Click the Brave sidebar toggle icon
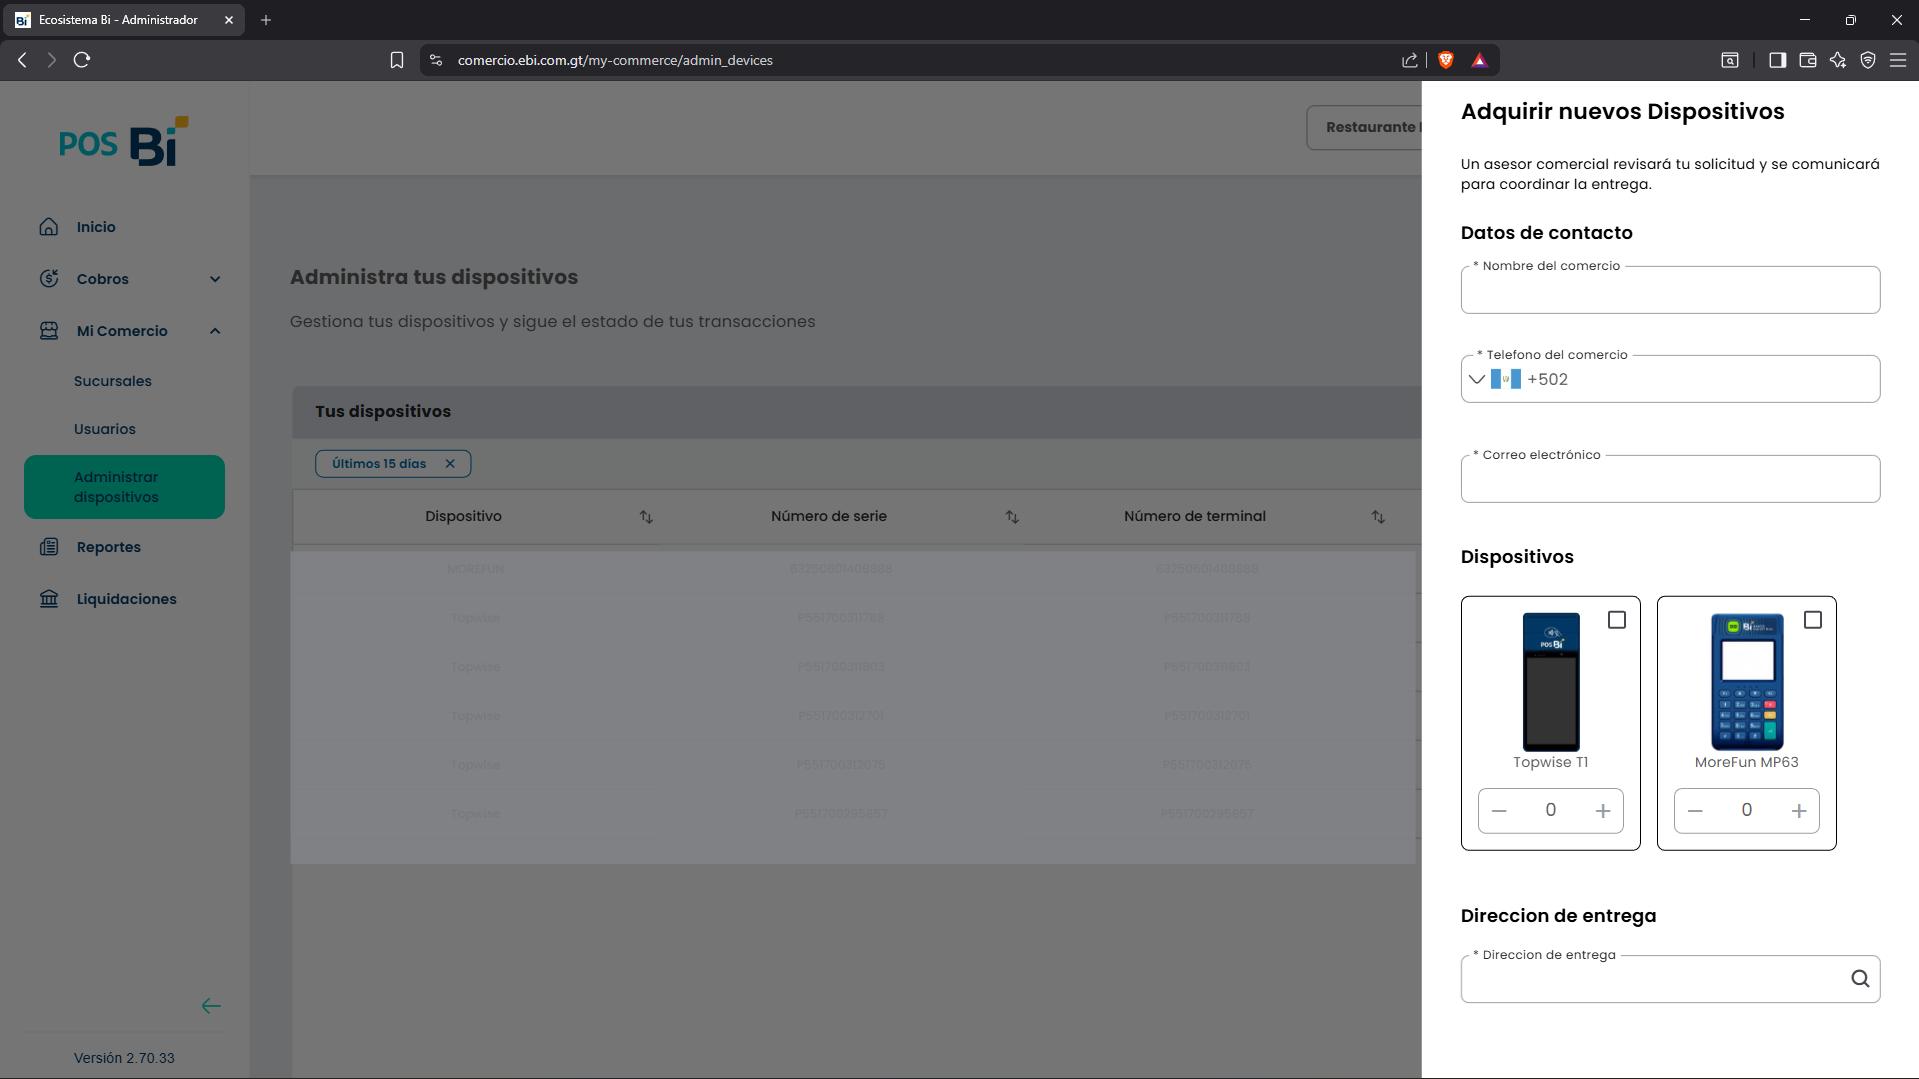 tap(1777, 60)
